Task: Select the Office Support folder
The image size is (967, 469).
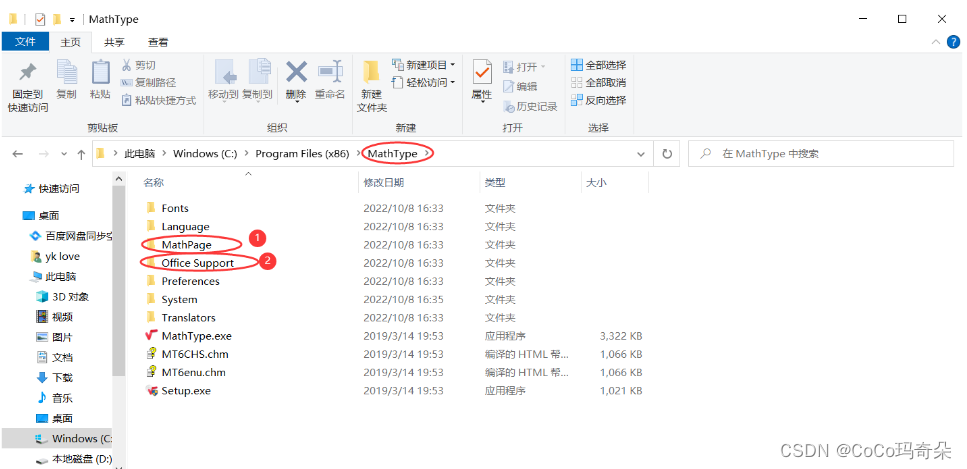Action: click(190, 263)
